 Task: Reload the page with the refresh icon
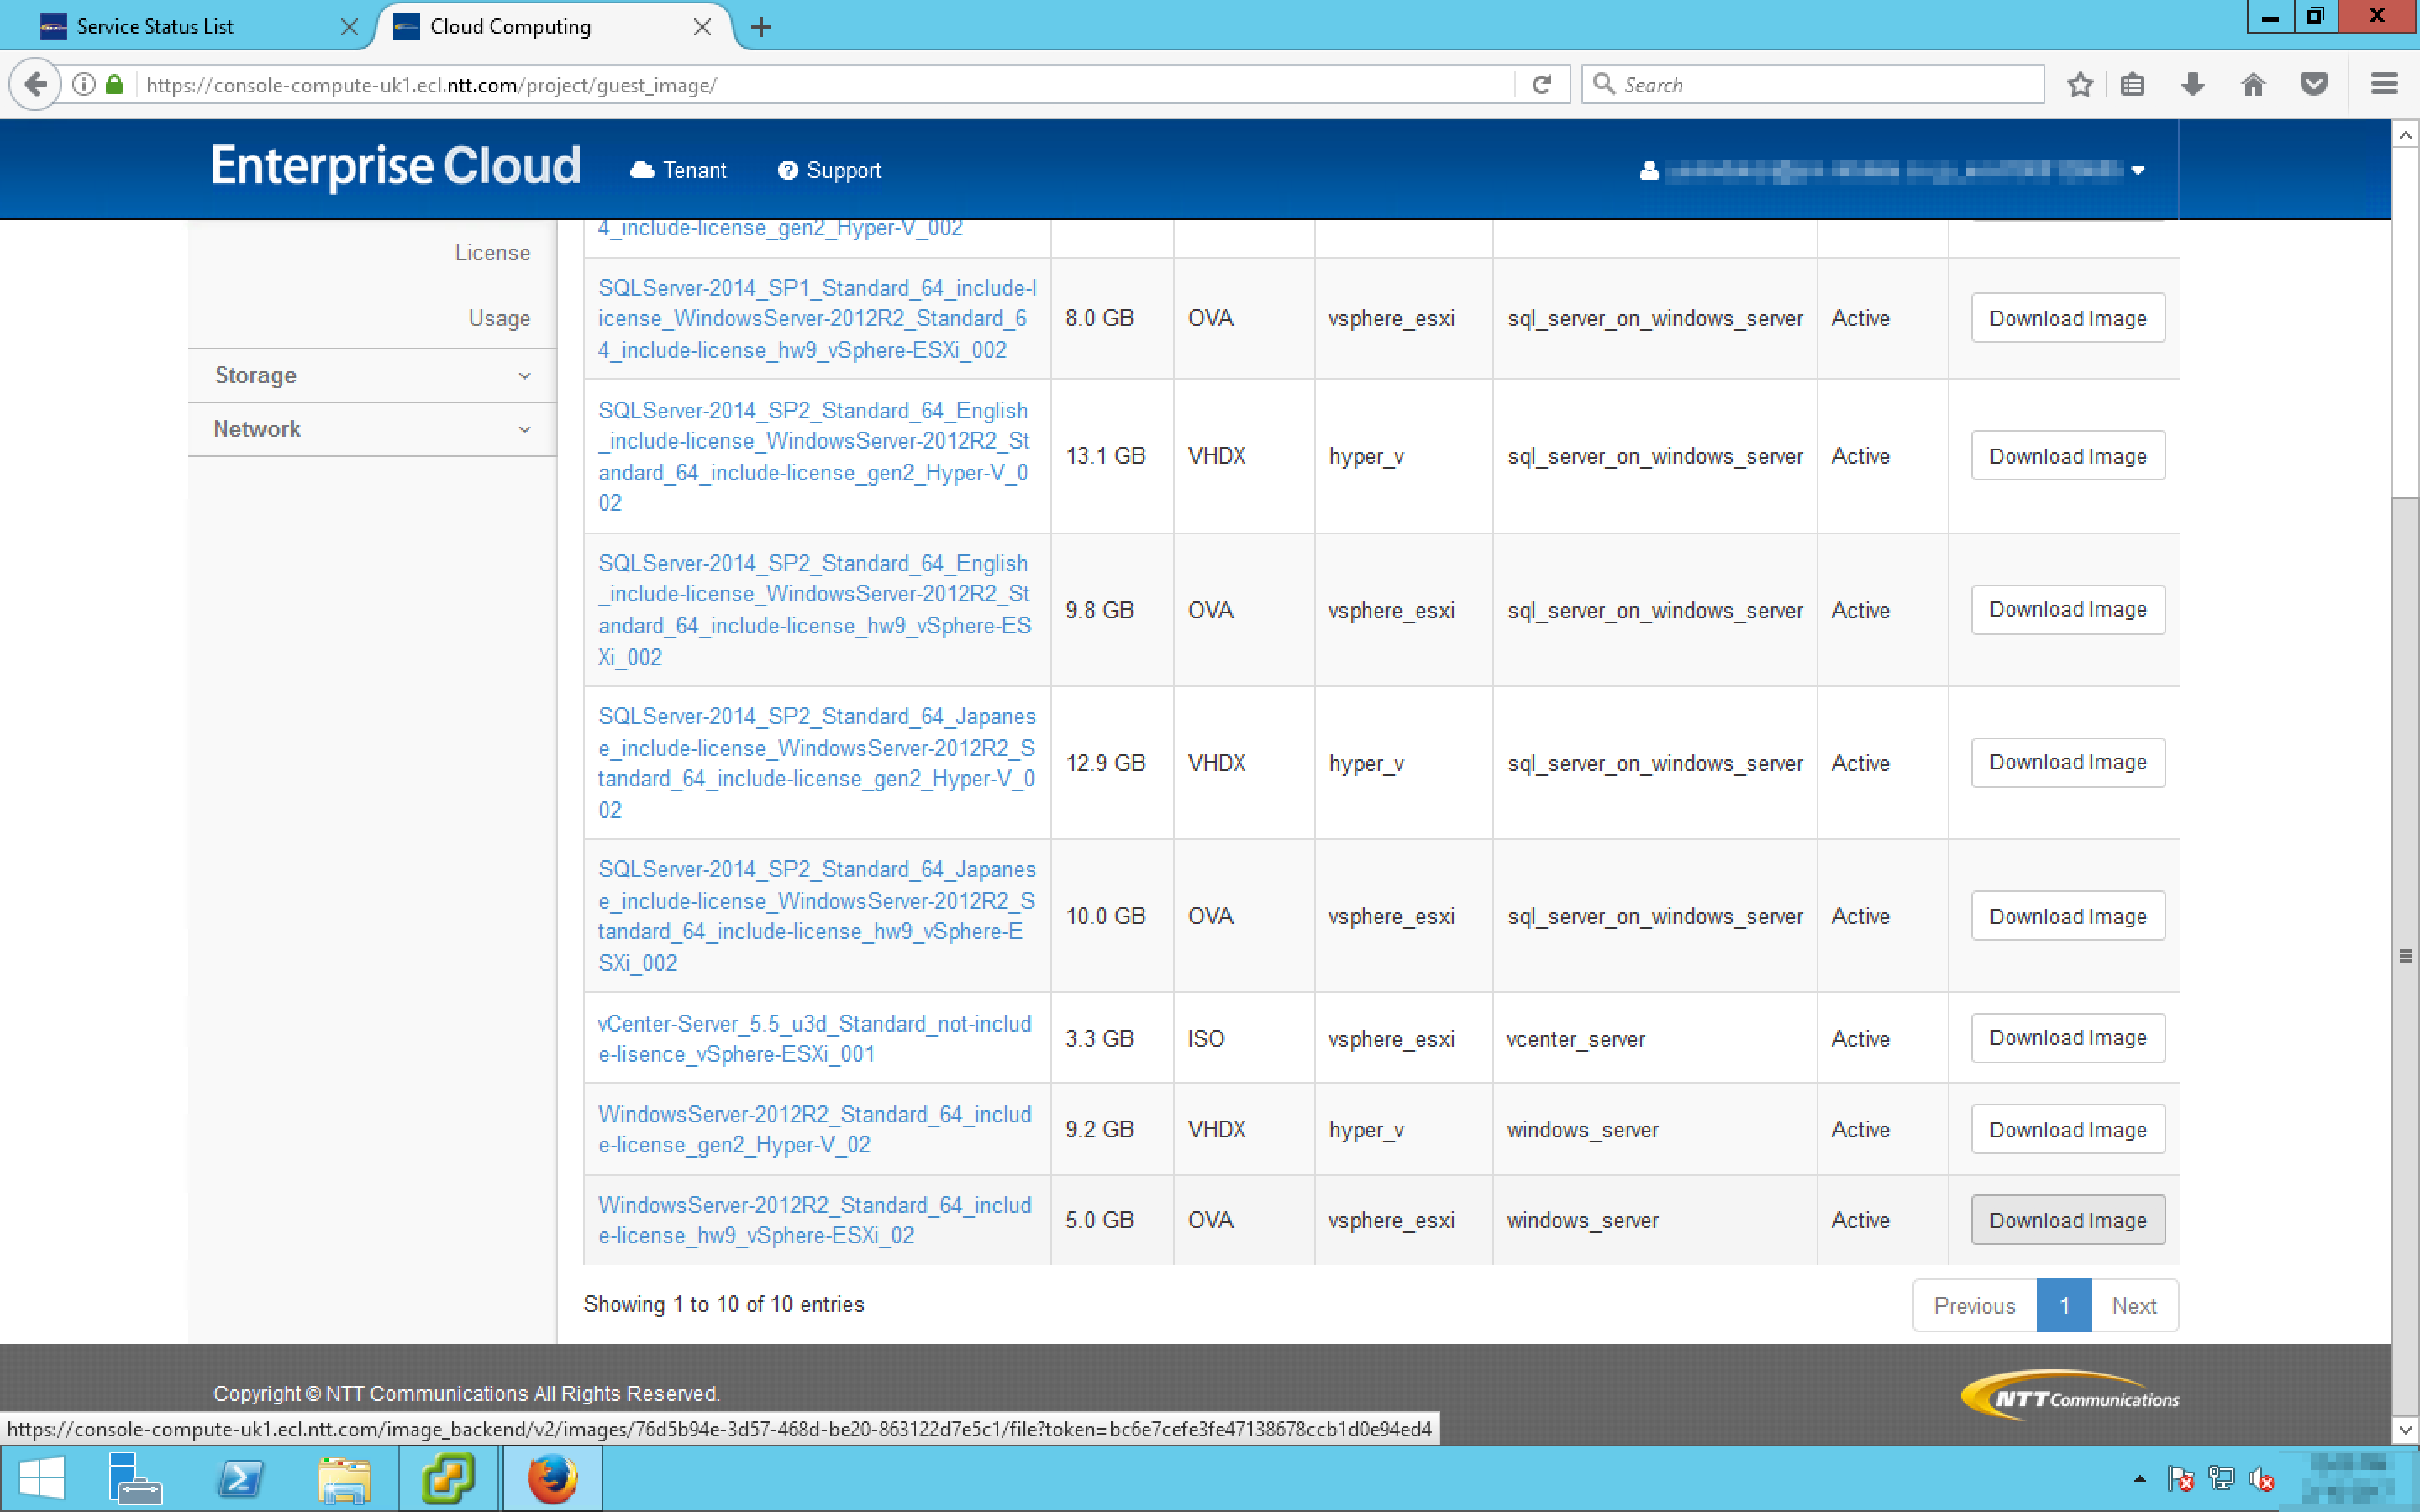point(1541,84)
